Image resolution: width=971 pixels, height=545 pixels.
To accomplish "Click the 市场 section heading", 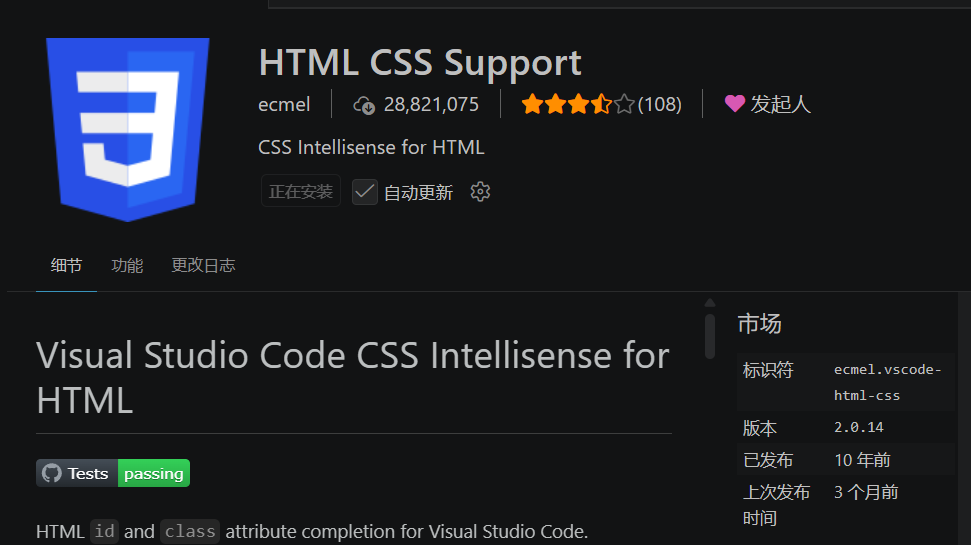I will point(759,323).
